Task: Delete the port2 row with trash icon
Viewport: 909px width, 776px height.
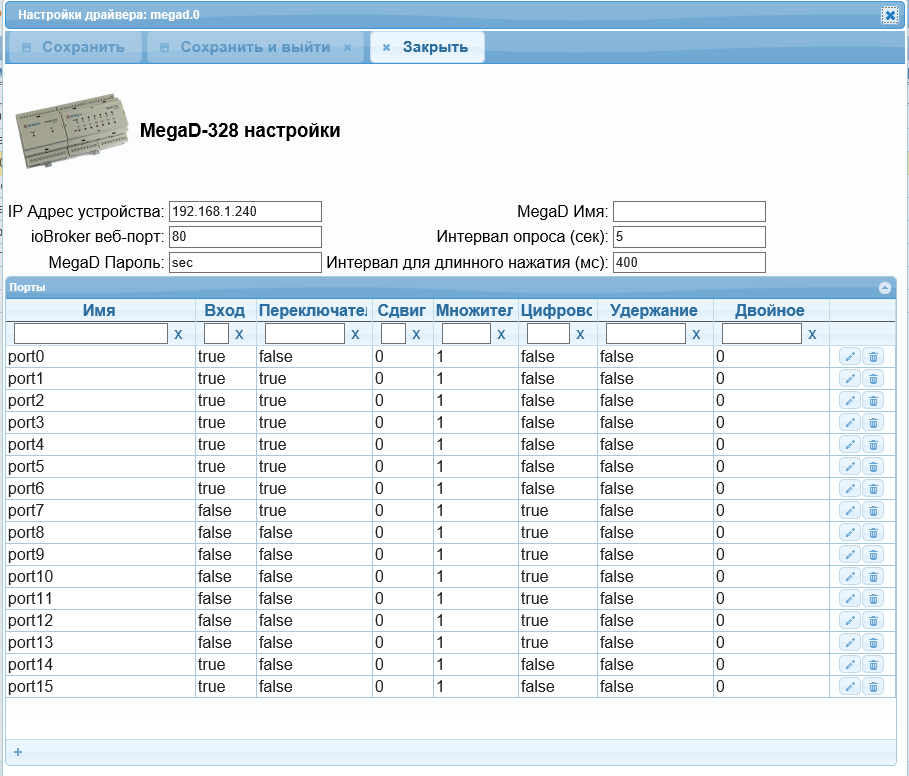Action: (x=873, y=400)
